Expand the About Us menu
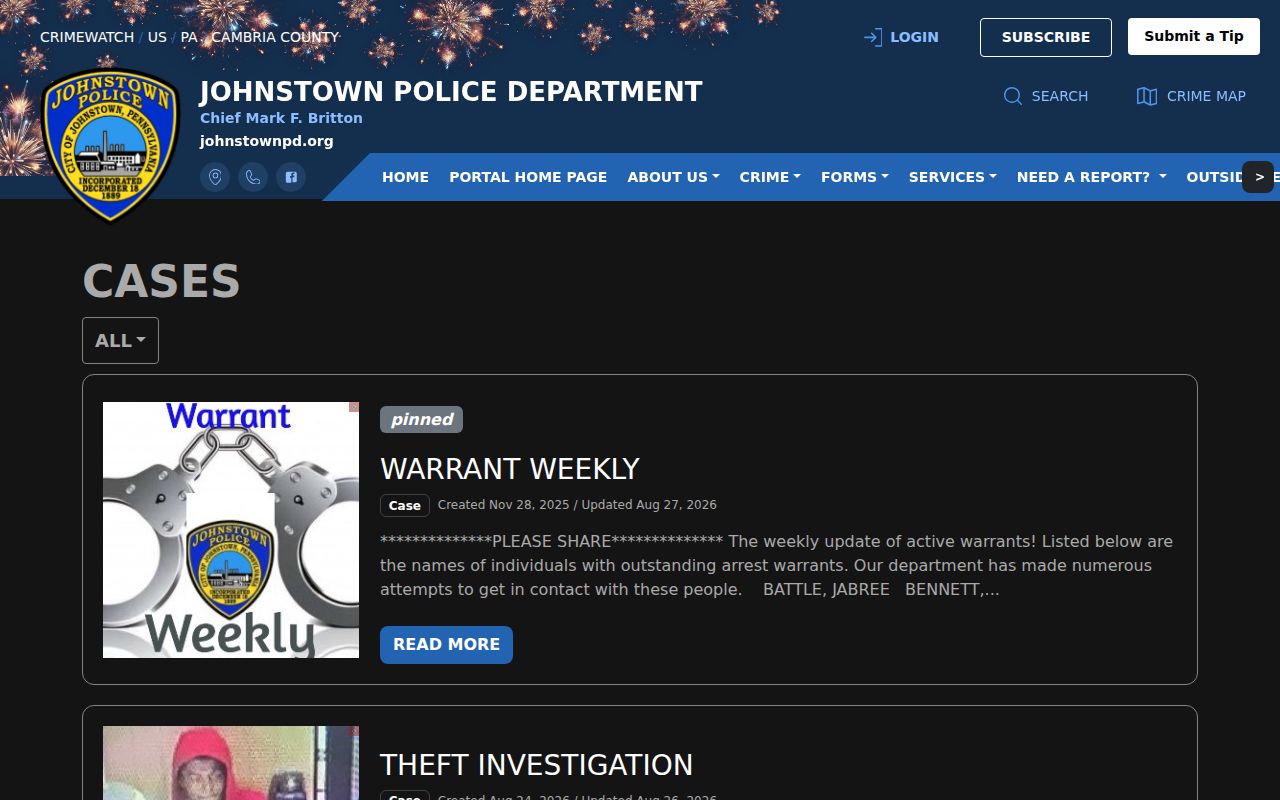Image resolution: width=1280 pixels, height=800 pixels. pyautogui.click(x=673, y=177)
